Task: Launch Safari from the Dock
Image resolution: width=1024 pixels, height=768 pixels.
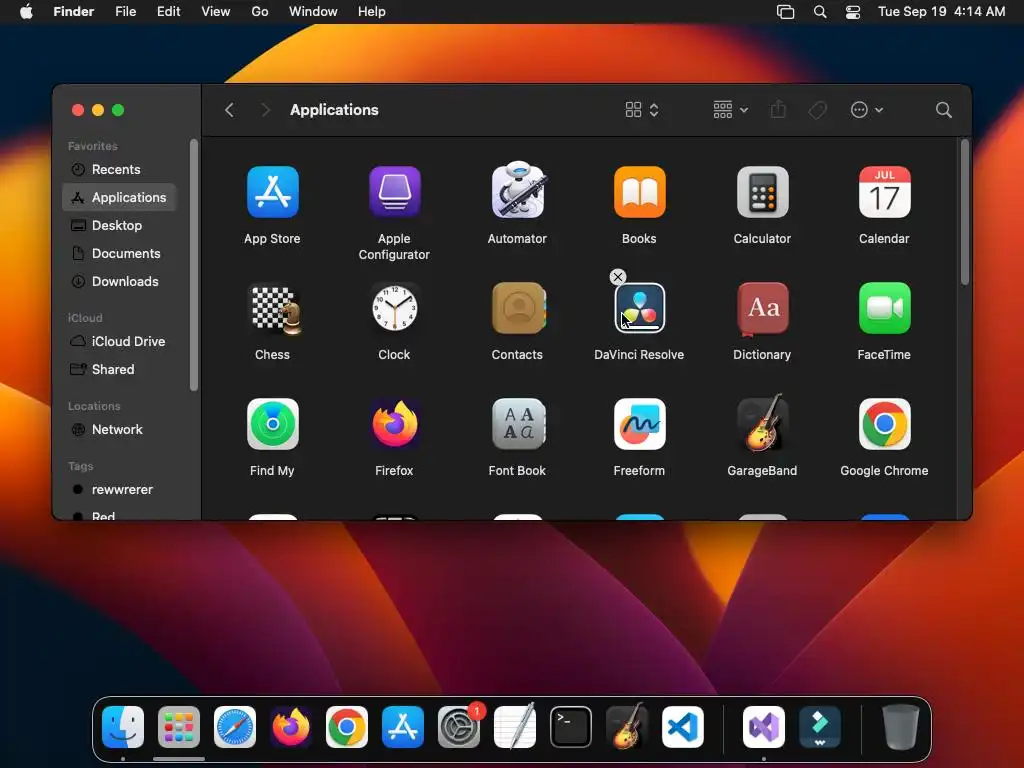Action: pos(235,727)
